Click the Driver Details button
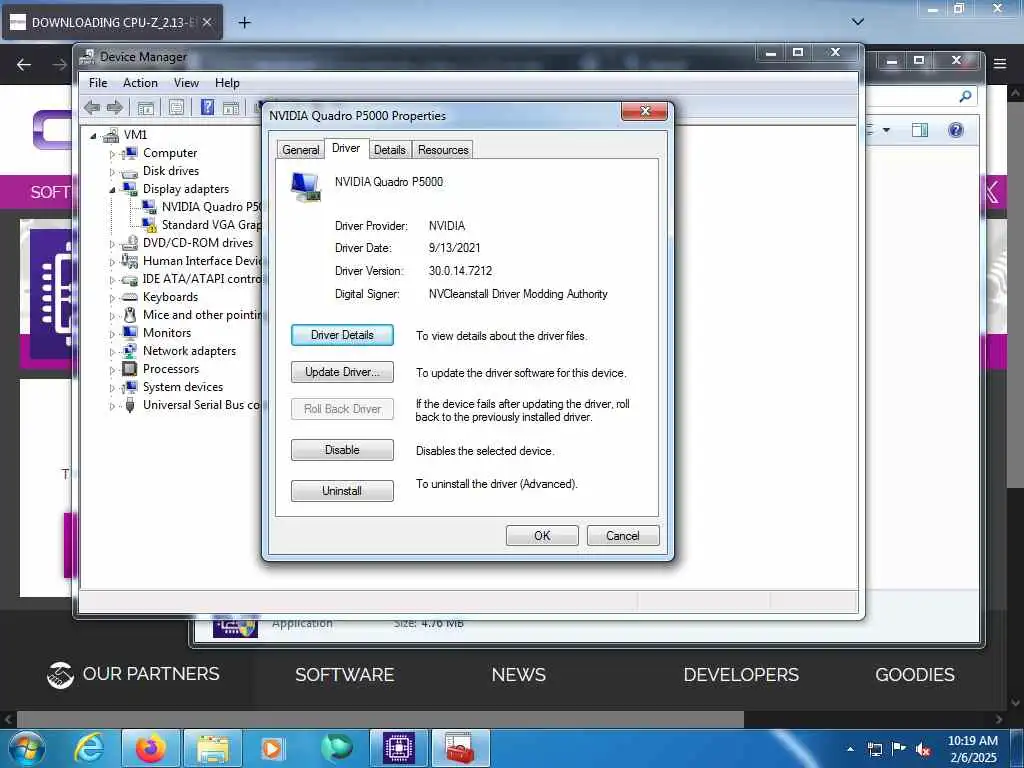The width and height of the screenshot is (1024, 768). (342, 335)
